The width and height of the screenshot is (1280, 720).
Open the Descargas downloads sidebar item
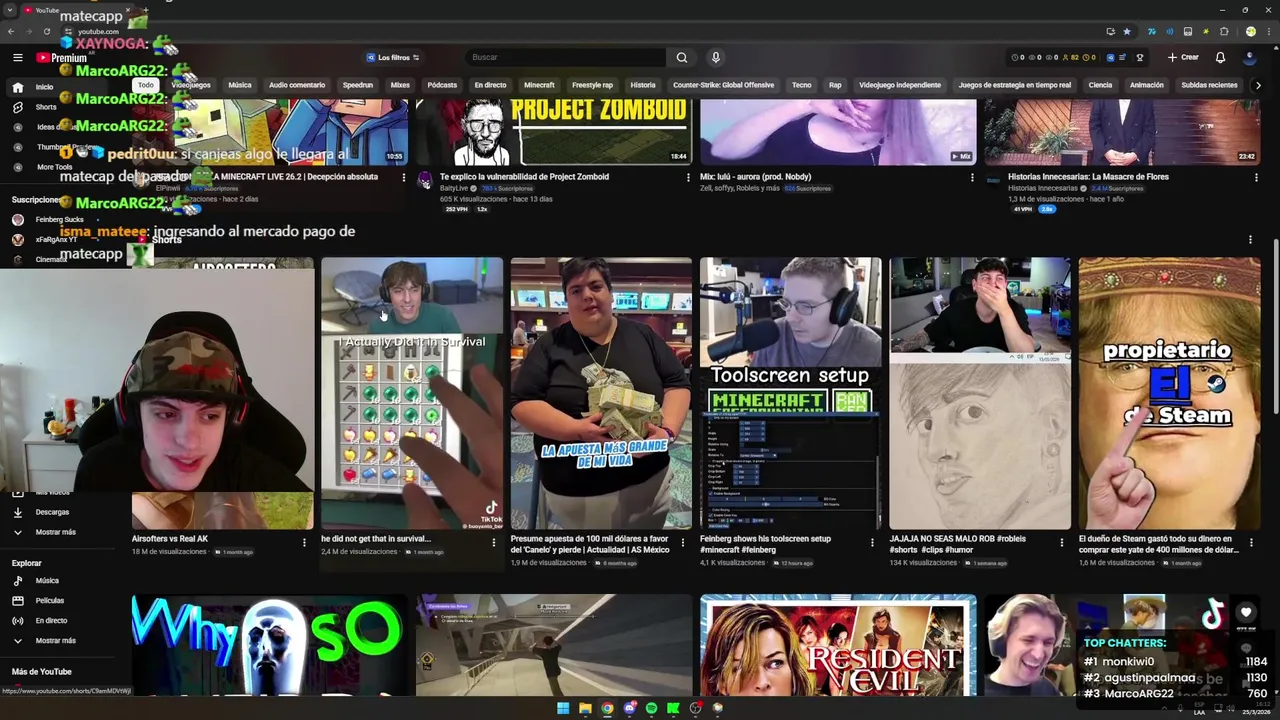pos(52,512)
